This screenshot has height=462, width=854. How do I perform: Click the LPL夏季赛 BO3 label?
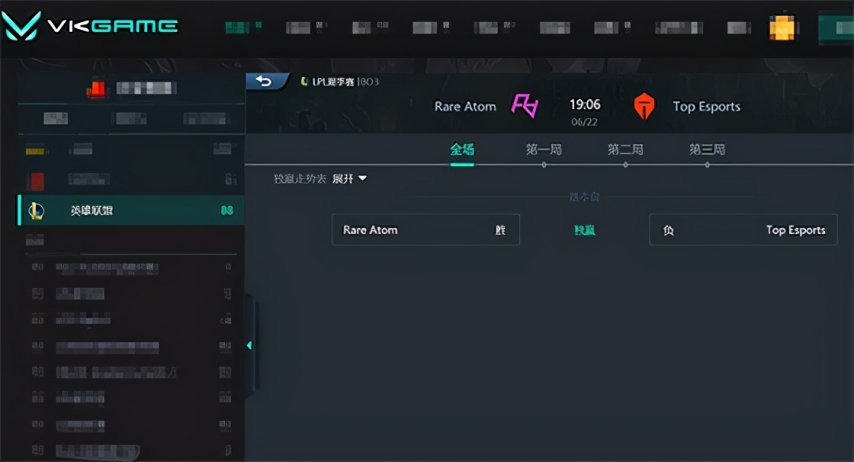point(345,82)
